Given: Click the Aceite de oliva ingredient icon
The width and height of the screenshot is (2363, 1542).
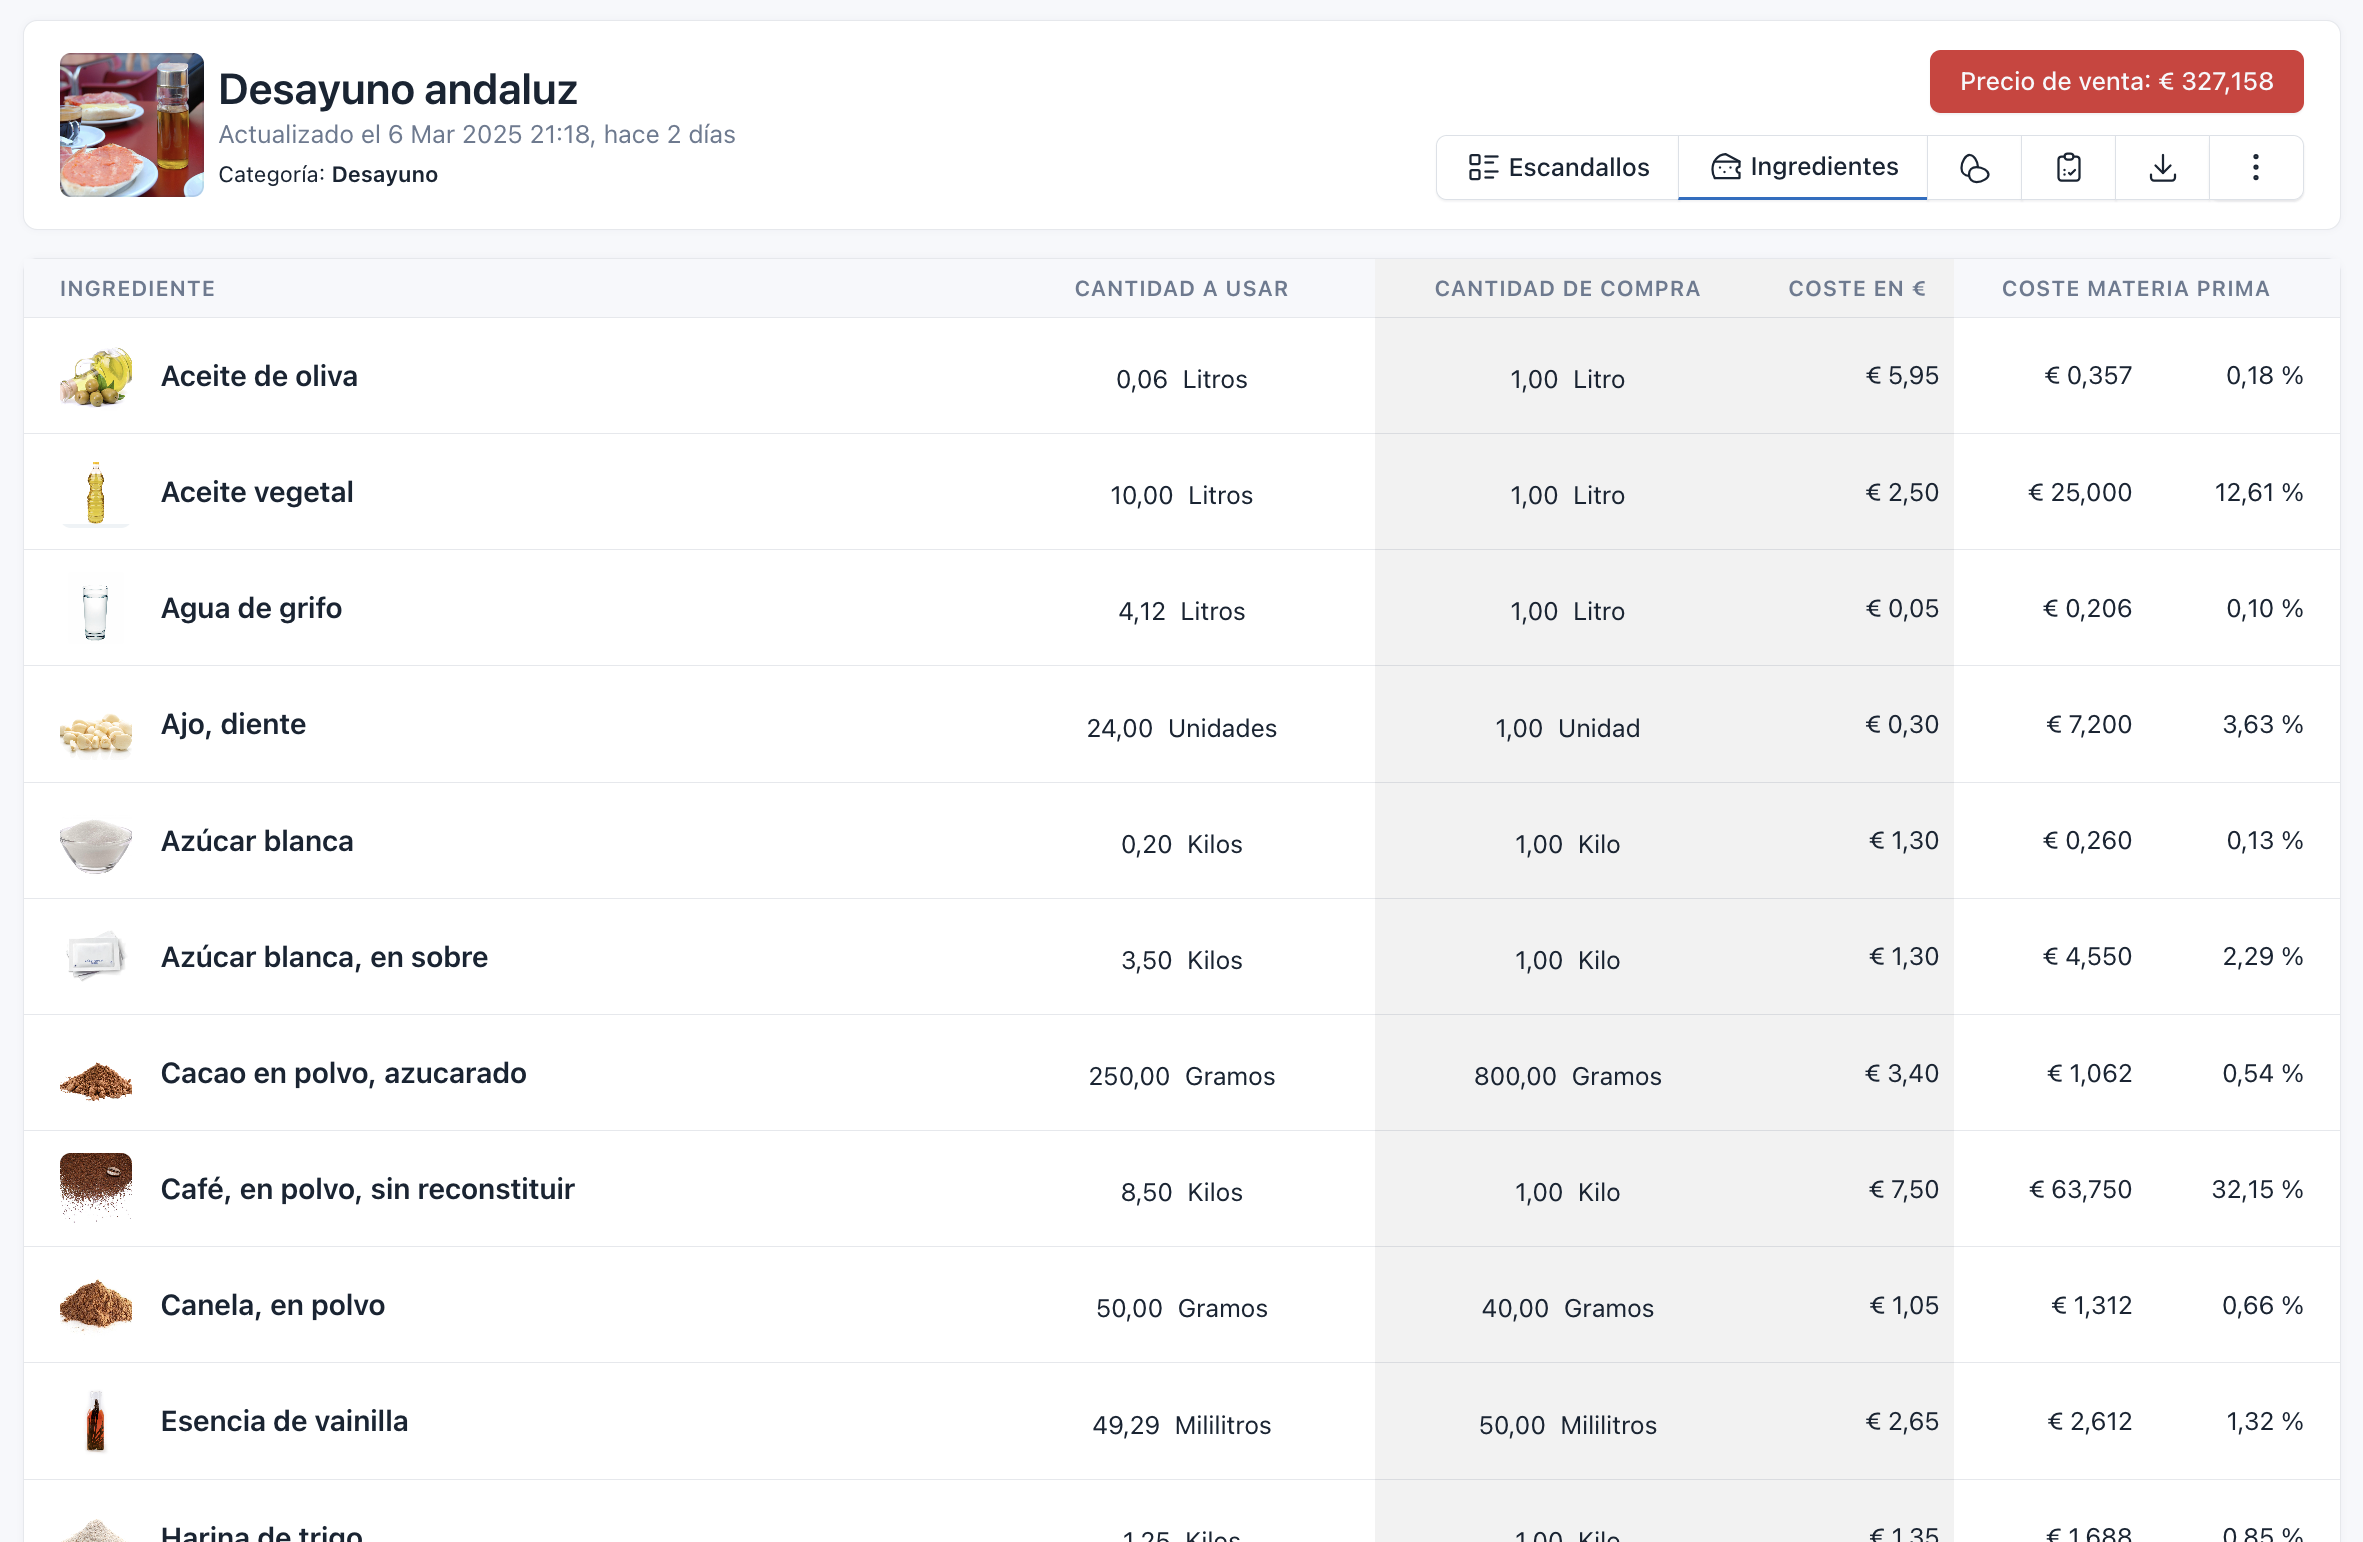Looking at the screenshot, I should coord(96,376).
